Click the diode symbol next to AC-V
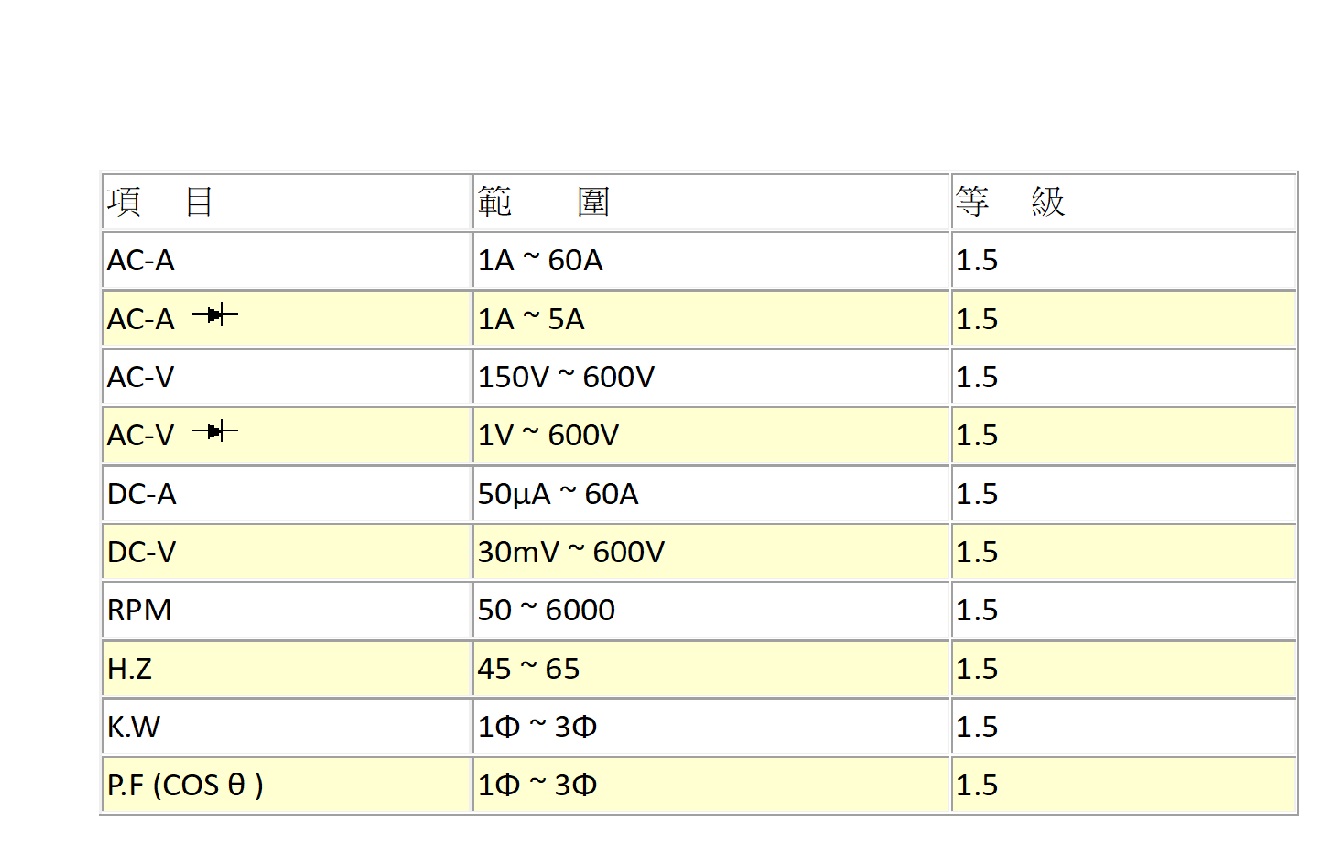 [x=215, y=432]
